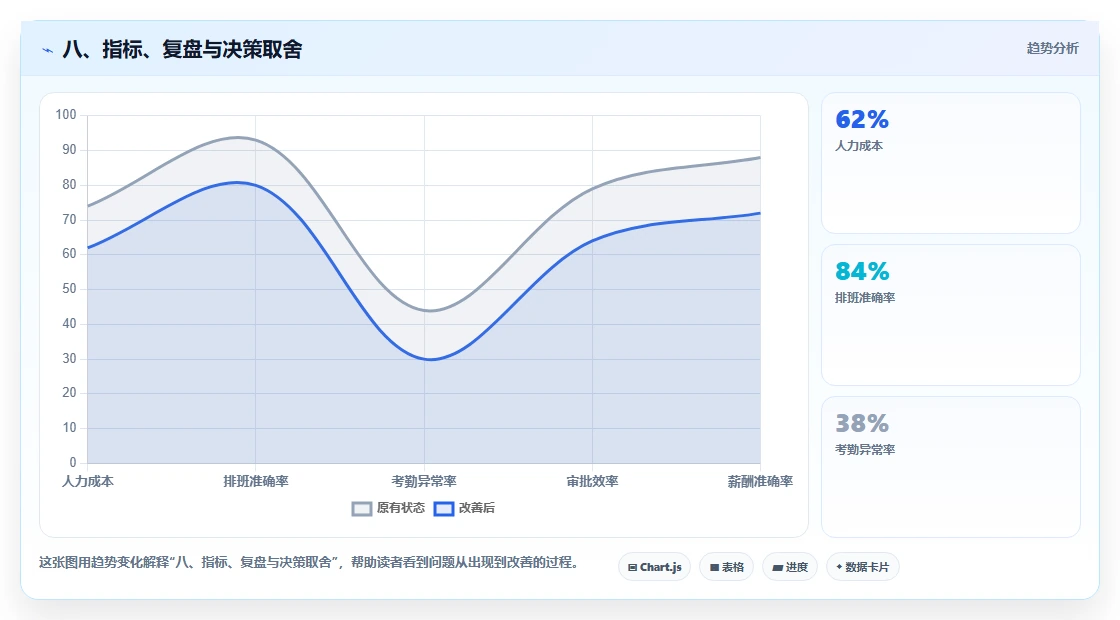Click the blue line's lowest point at 考勤异常率

coord(429,359)
